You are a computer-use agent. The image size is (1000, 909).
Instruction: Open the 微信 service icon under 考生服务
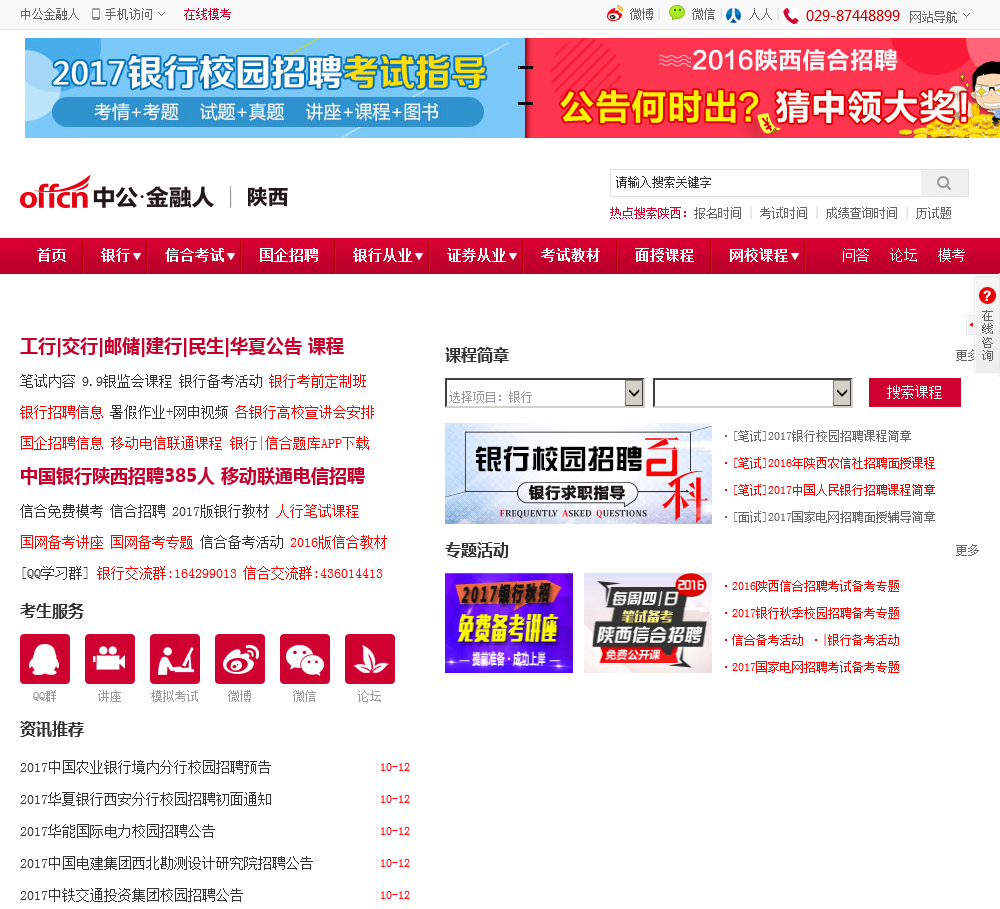(x=305, y=659)
